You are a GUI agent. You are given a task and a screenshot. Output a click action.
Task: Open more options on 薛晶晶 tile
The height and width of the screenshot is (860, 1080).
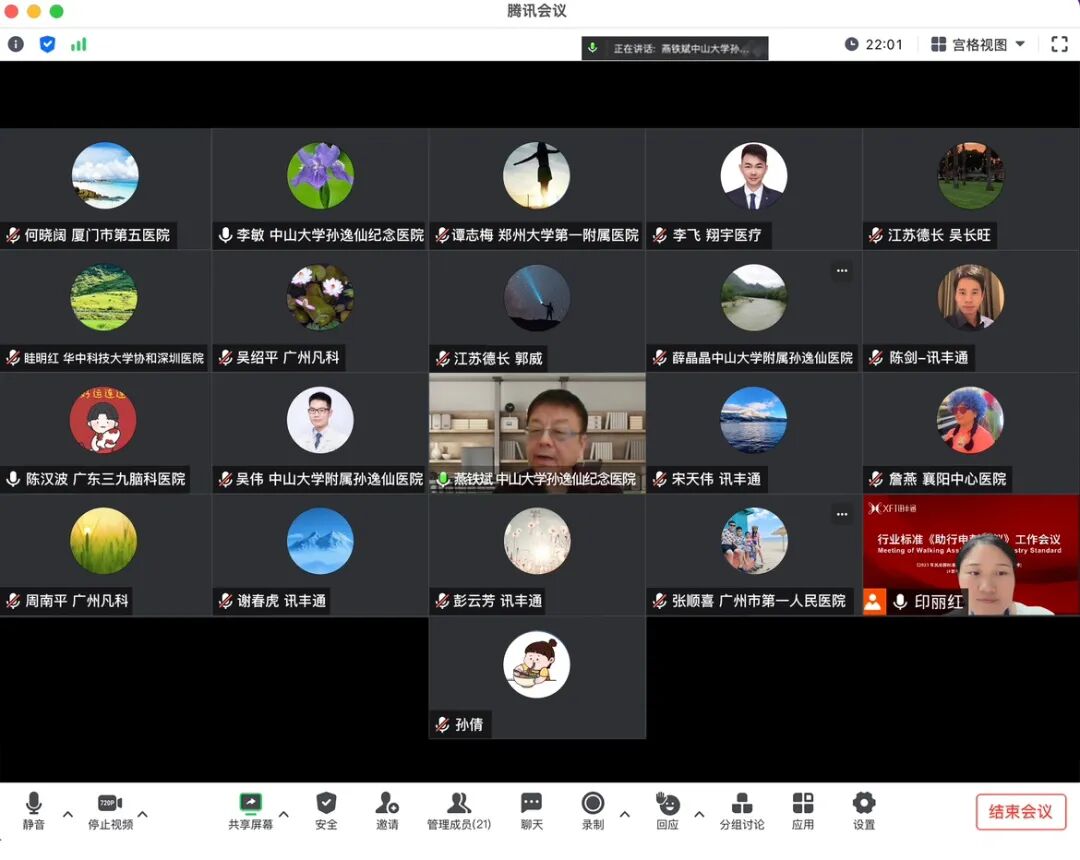tap(842, 271)
